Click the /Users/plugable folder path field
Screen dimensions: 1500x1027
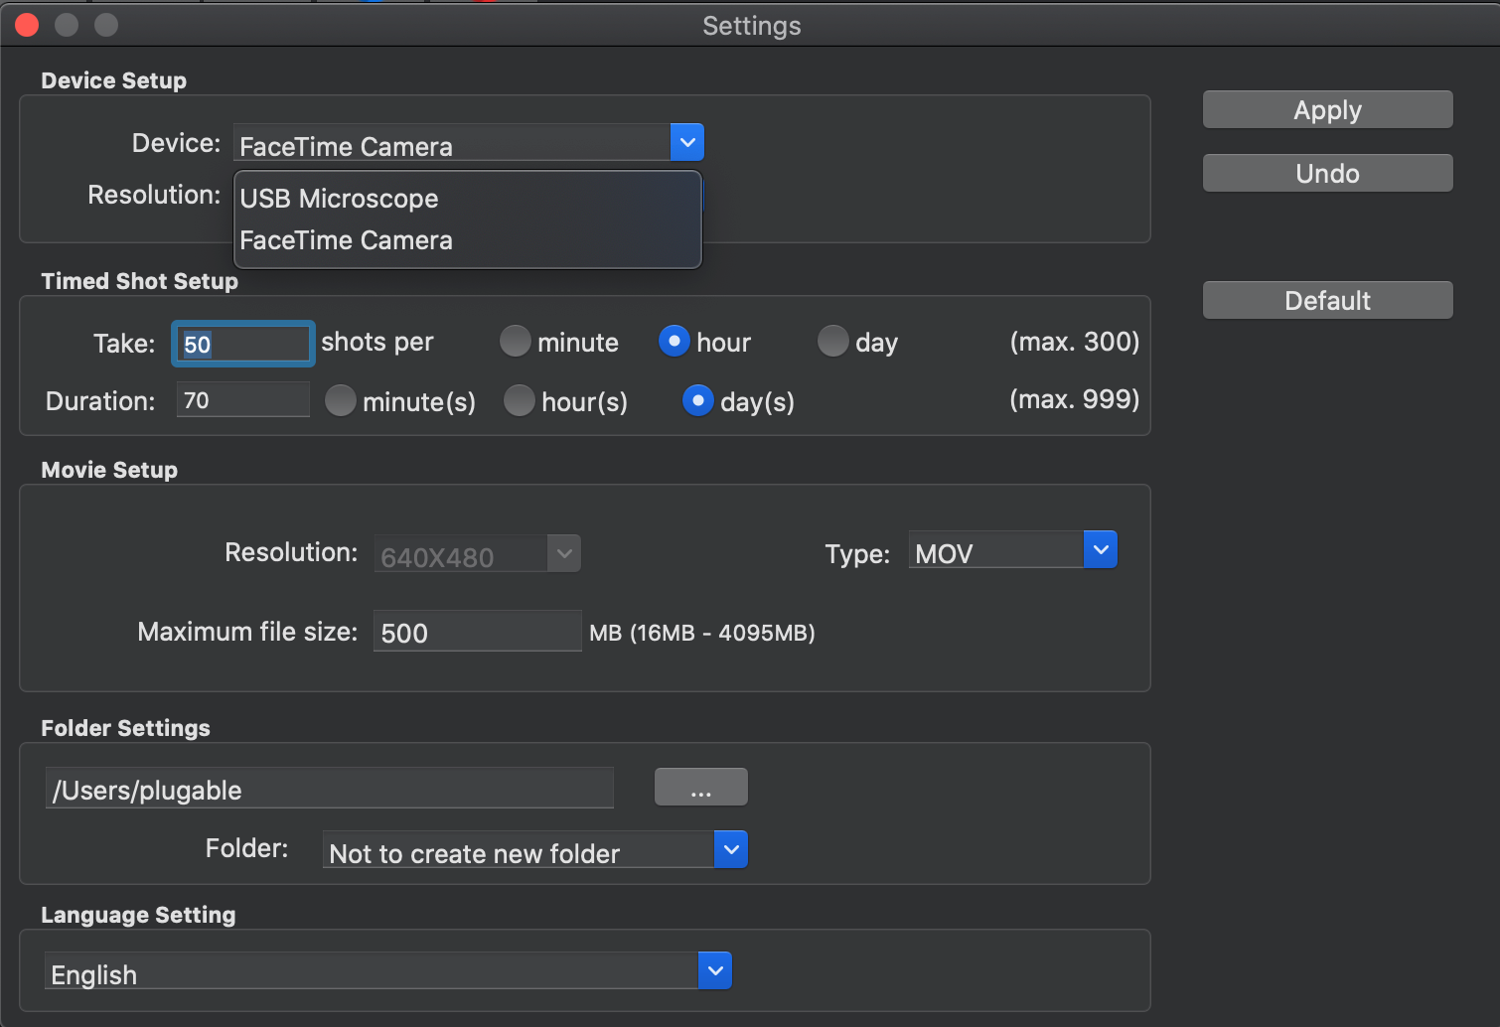pyautogui.click(x=329, y=789)
